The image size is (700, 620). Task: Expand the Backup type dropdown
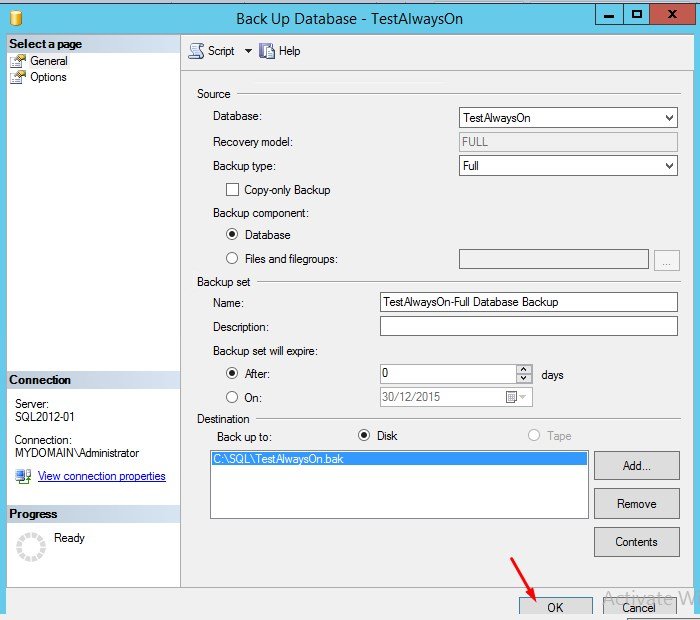[x=669, y=166]
